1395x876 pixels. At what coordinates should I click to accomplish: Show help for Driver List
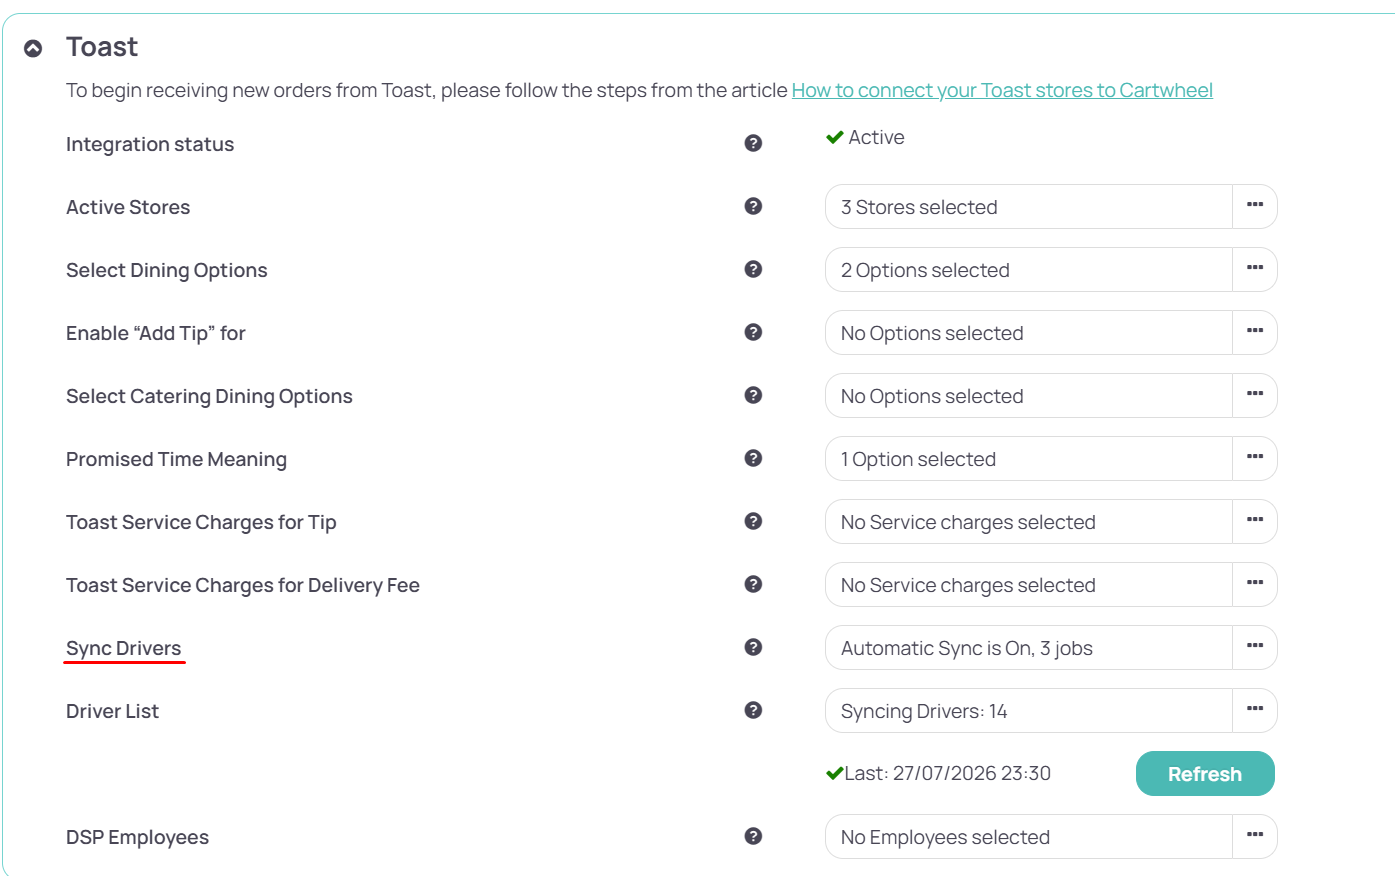[x=754, y=710]
